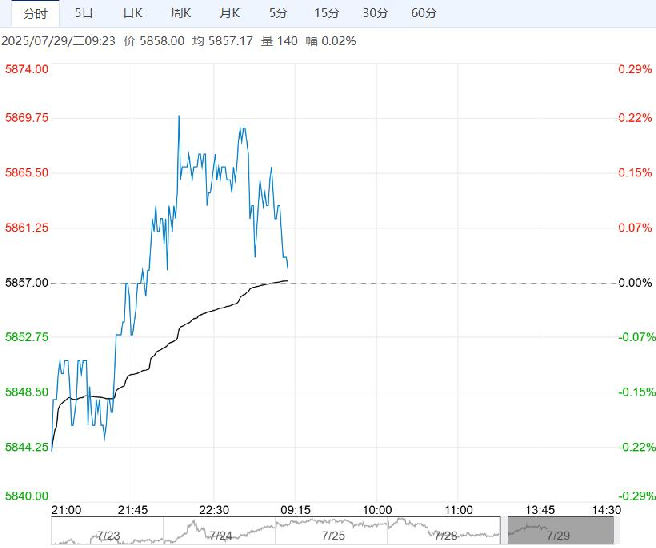
Task: Click the 22:30 time axis marker
Action: (x=214, y=510)
